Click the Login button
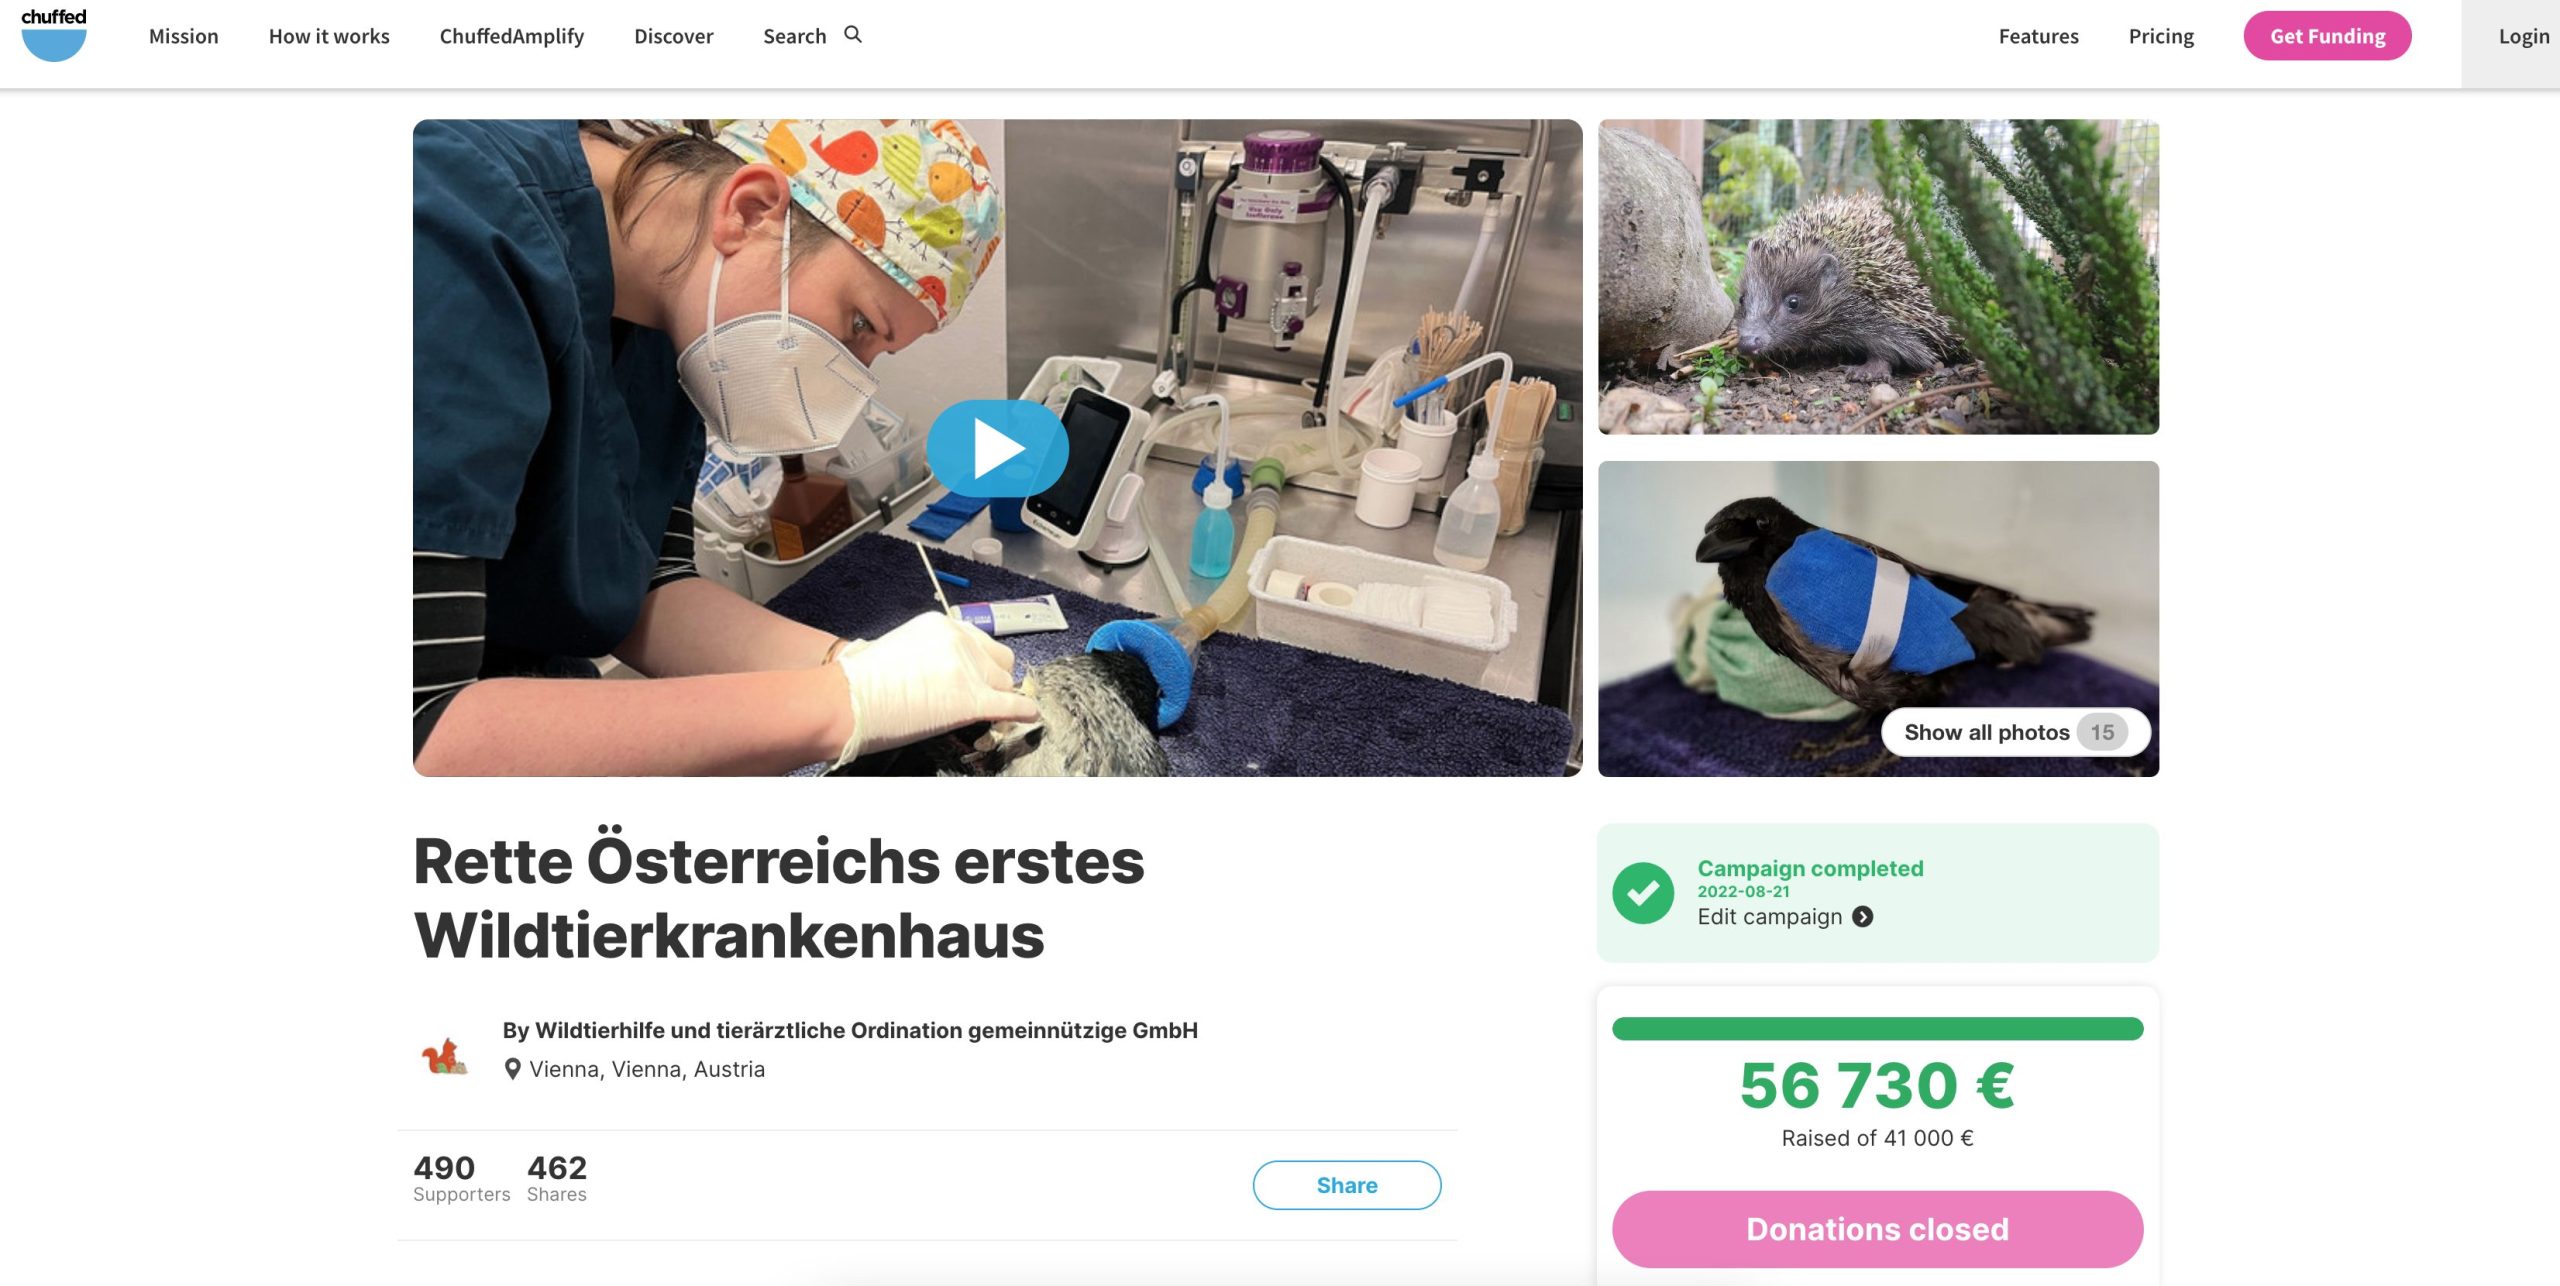The height and width of the screenshot is (1286, 2560). click(x=2523, y=36)
